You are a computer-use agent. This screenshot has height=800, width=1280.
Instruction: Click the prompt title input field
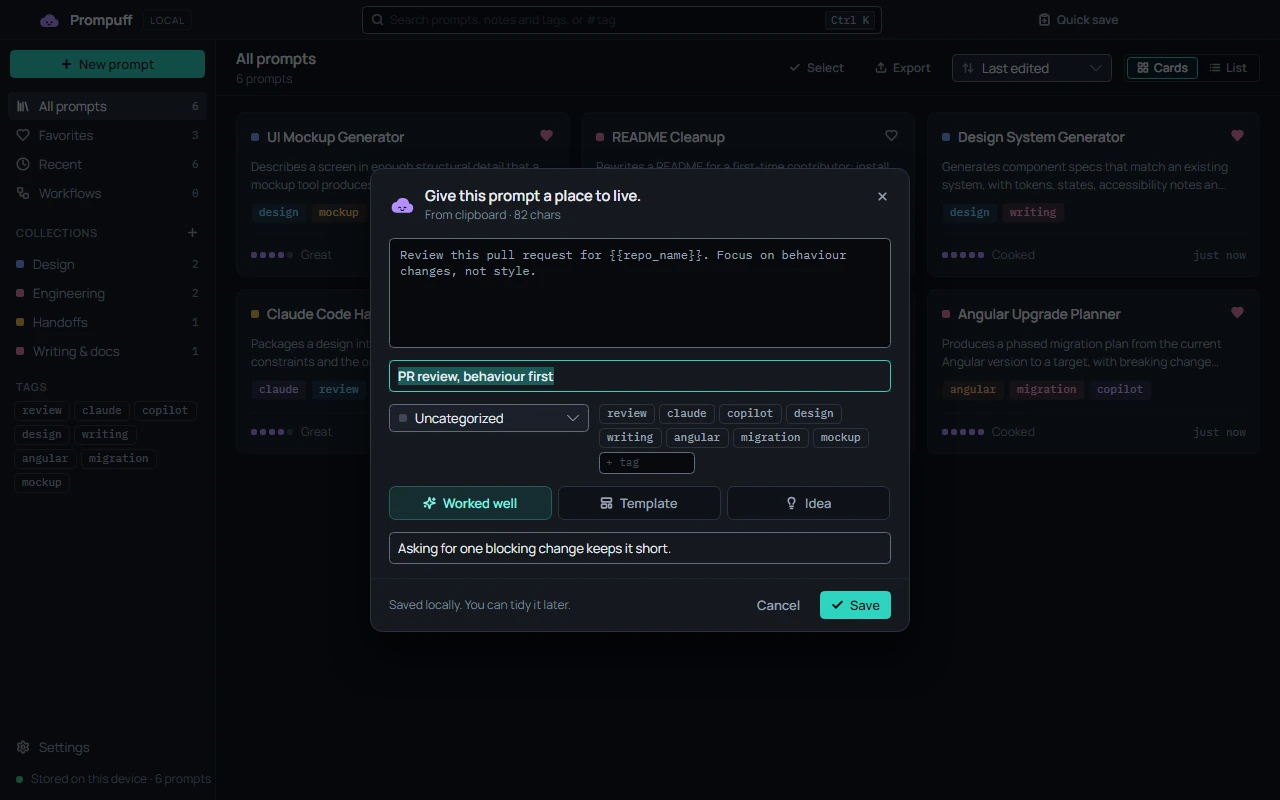[x=640, y=376]
